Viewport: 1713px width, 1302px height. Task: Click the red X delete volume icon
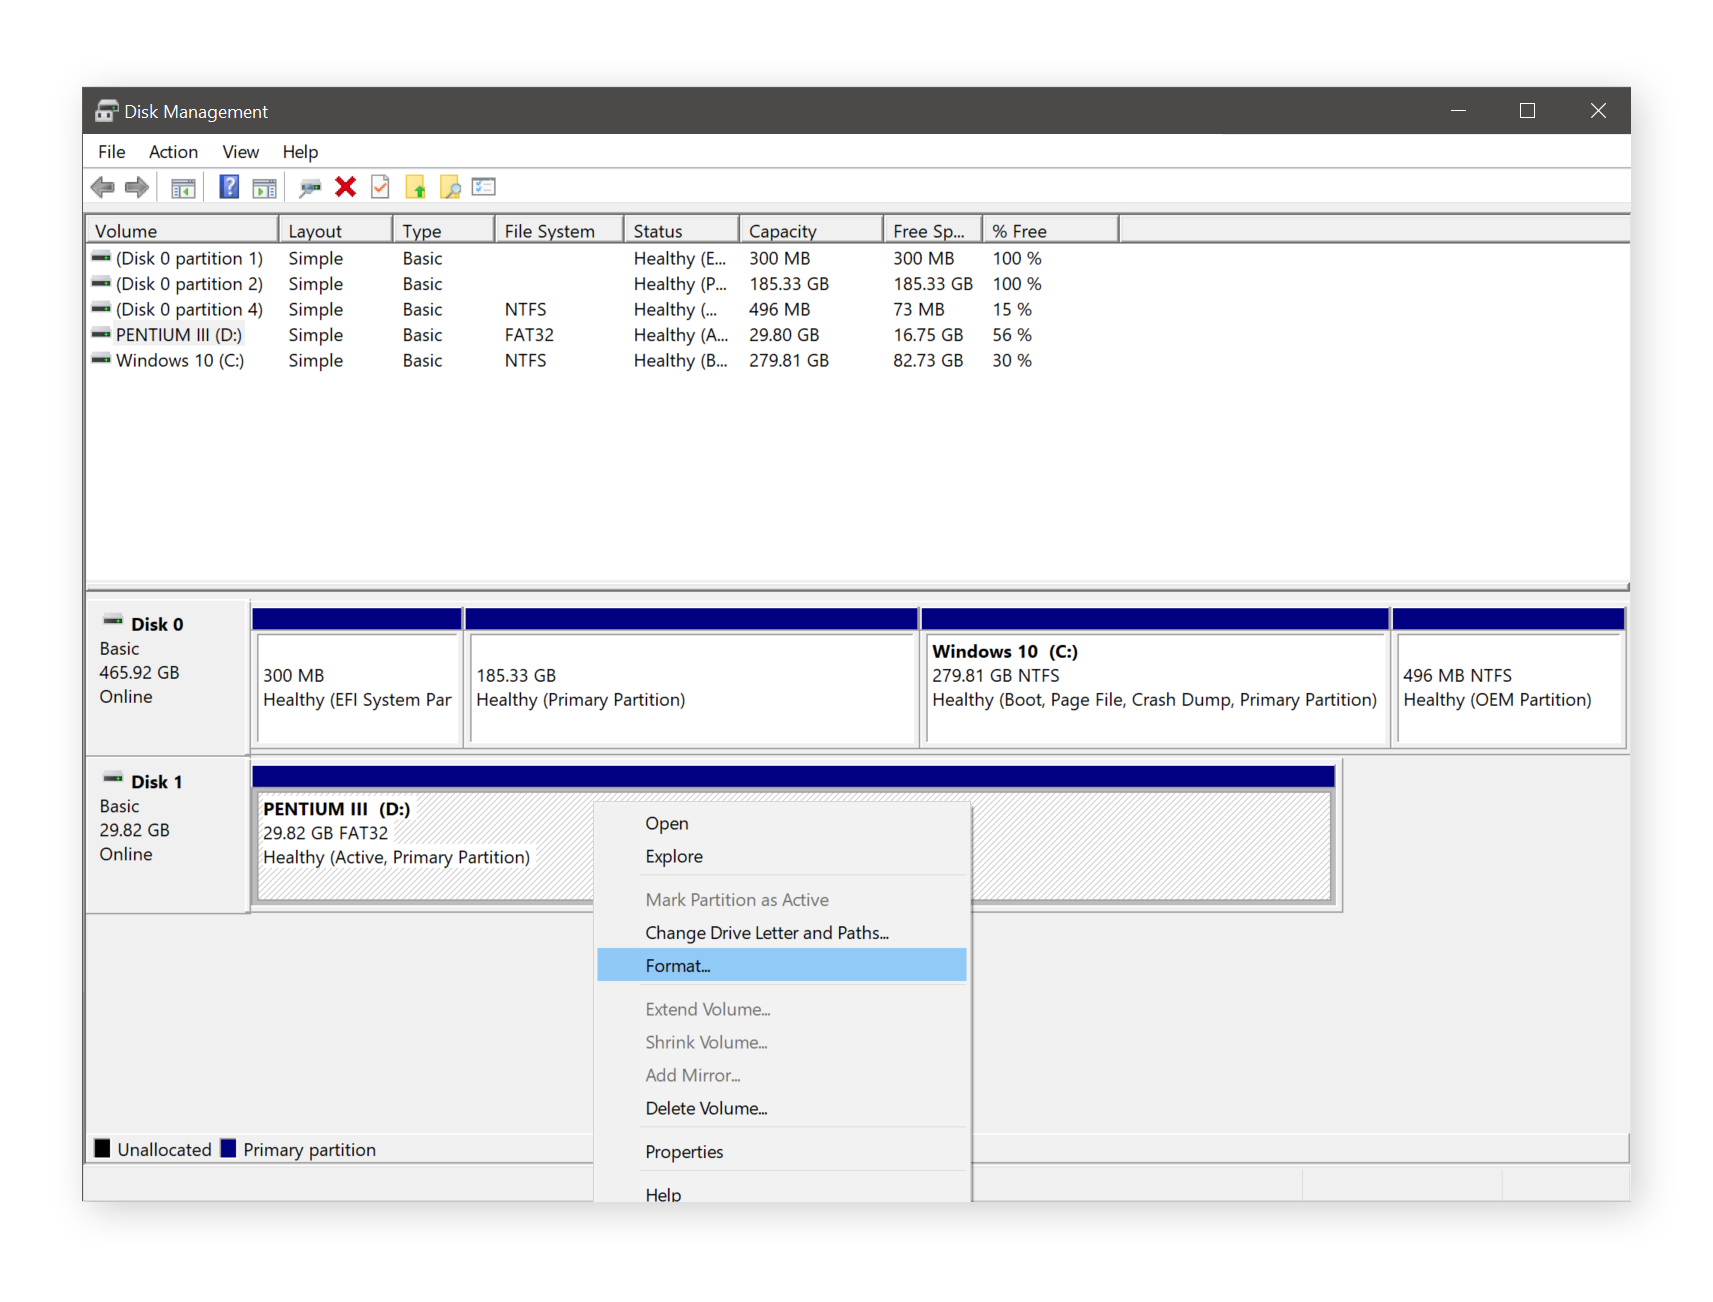[345, 187]
